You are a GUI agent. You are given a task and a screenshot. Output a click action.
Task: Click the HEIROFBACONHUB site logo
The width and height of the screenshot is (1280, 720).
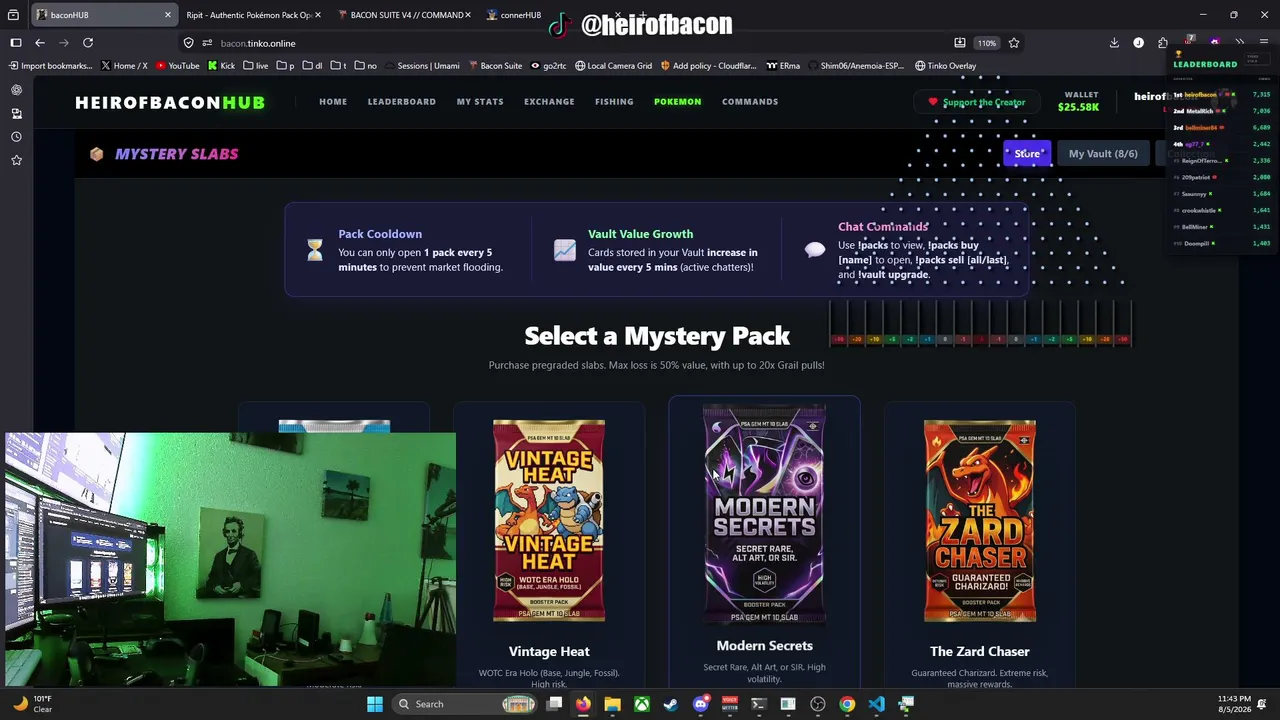[170, 102]
